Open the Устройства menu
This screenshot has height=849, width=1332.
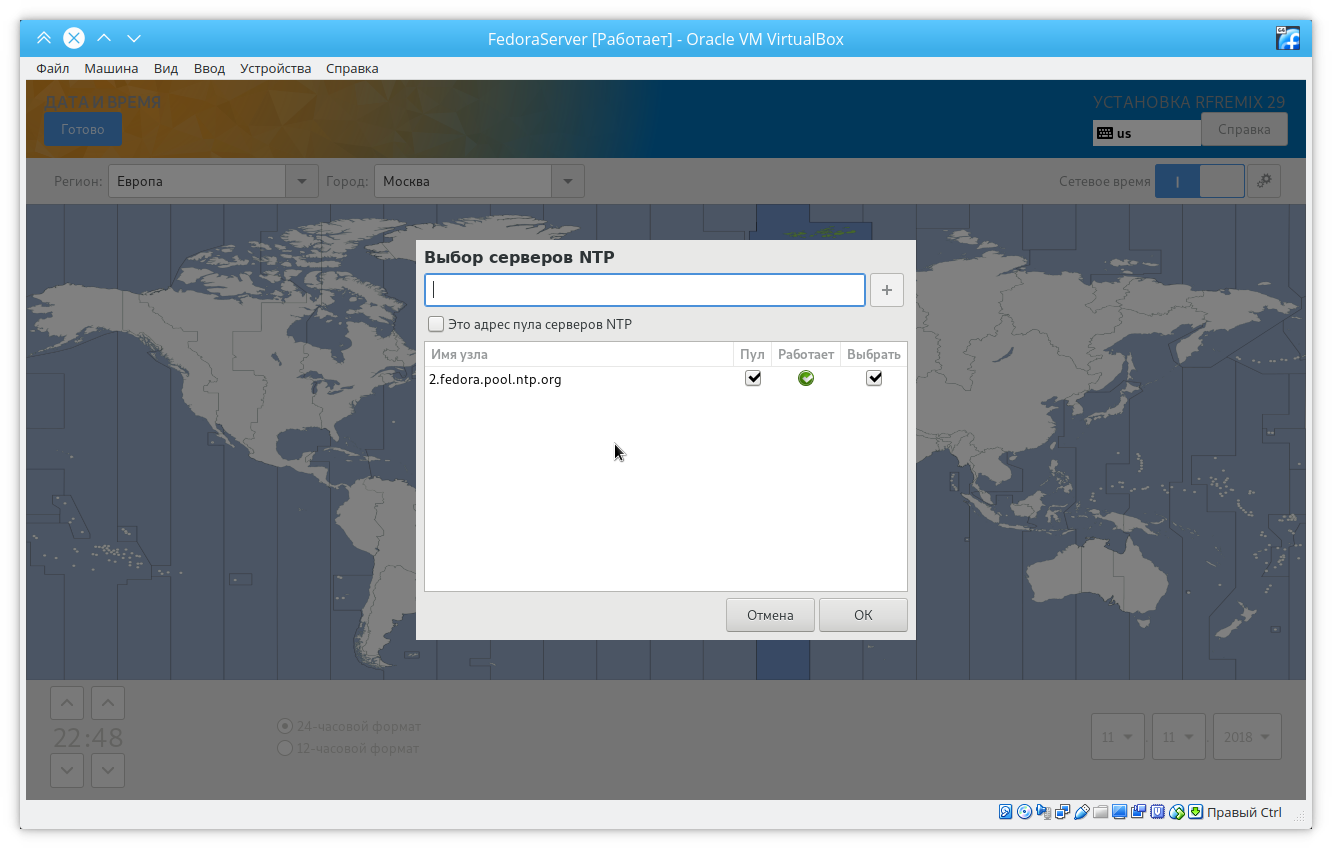pyautogui.click(x=275, y=69)
